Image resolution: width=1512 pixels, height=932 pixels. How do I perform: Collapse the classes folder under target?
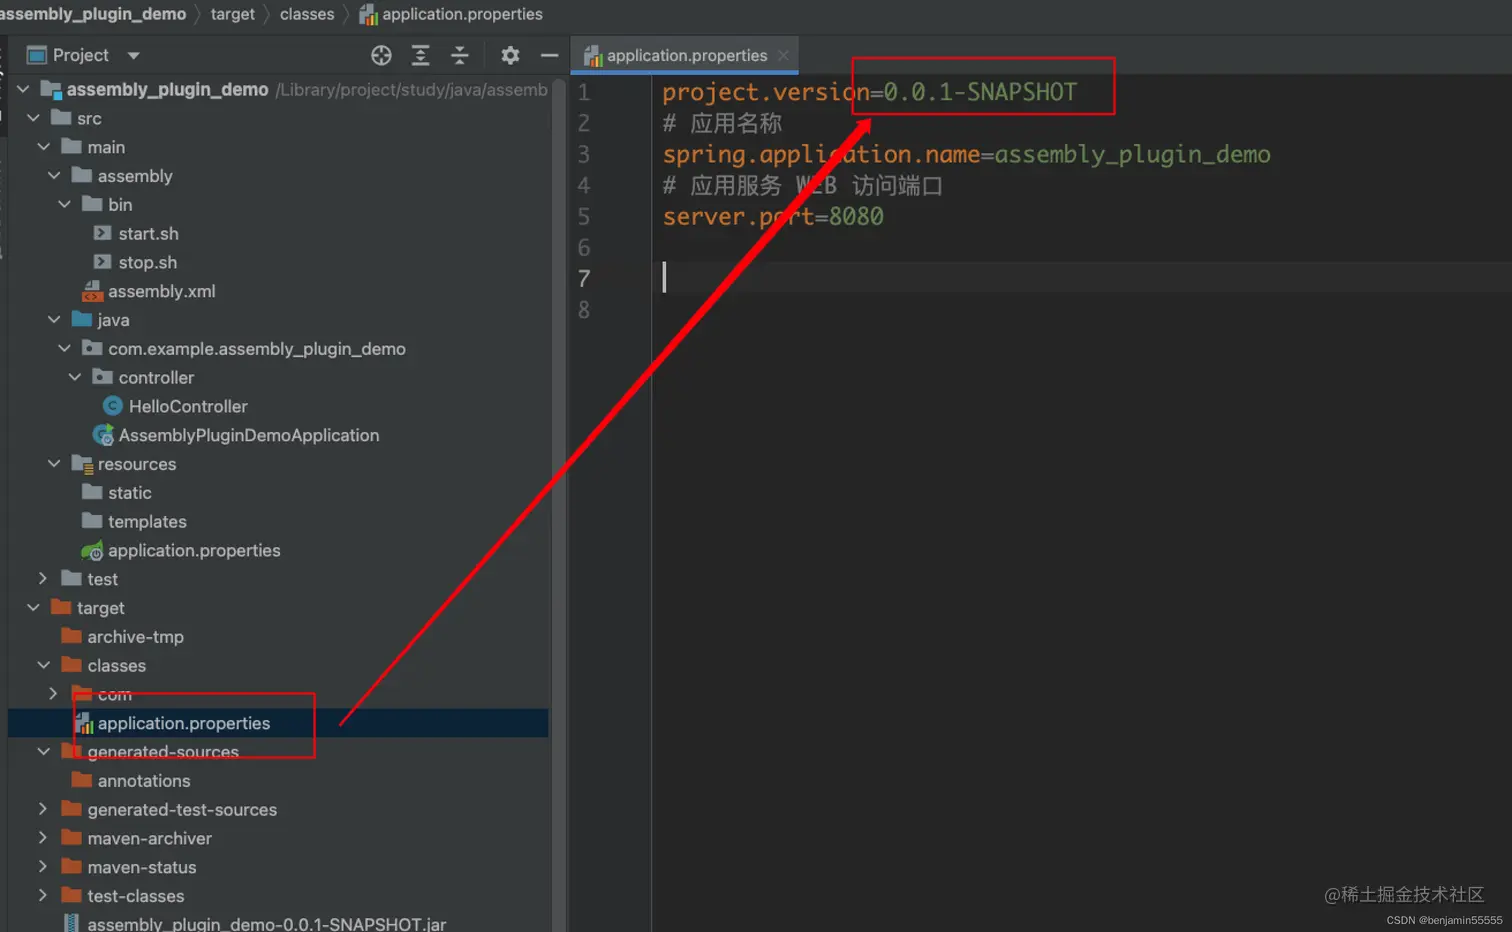[43, 665]
